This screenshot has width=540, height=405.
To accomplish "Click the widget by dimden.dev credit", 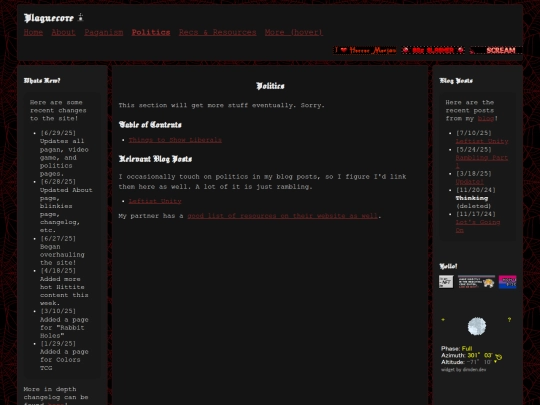I will [x=464, y=370].
